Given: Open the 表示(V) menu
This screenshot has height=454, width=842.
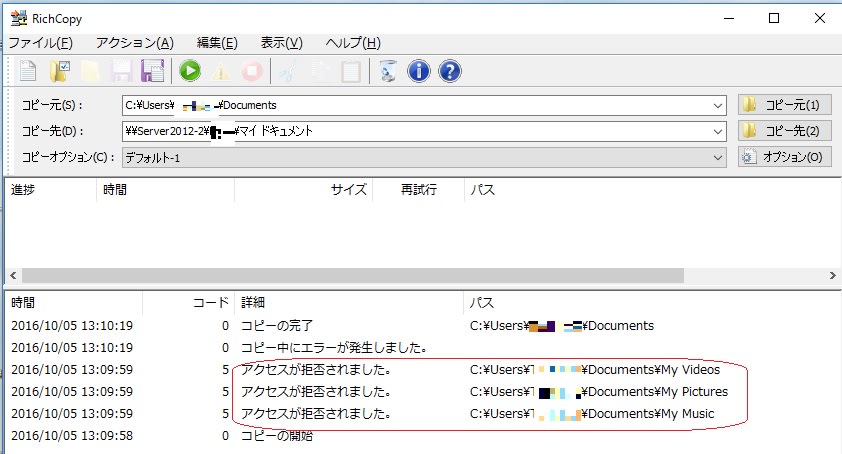Looking at the screenshot, I should click(281, 43).
